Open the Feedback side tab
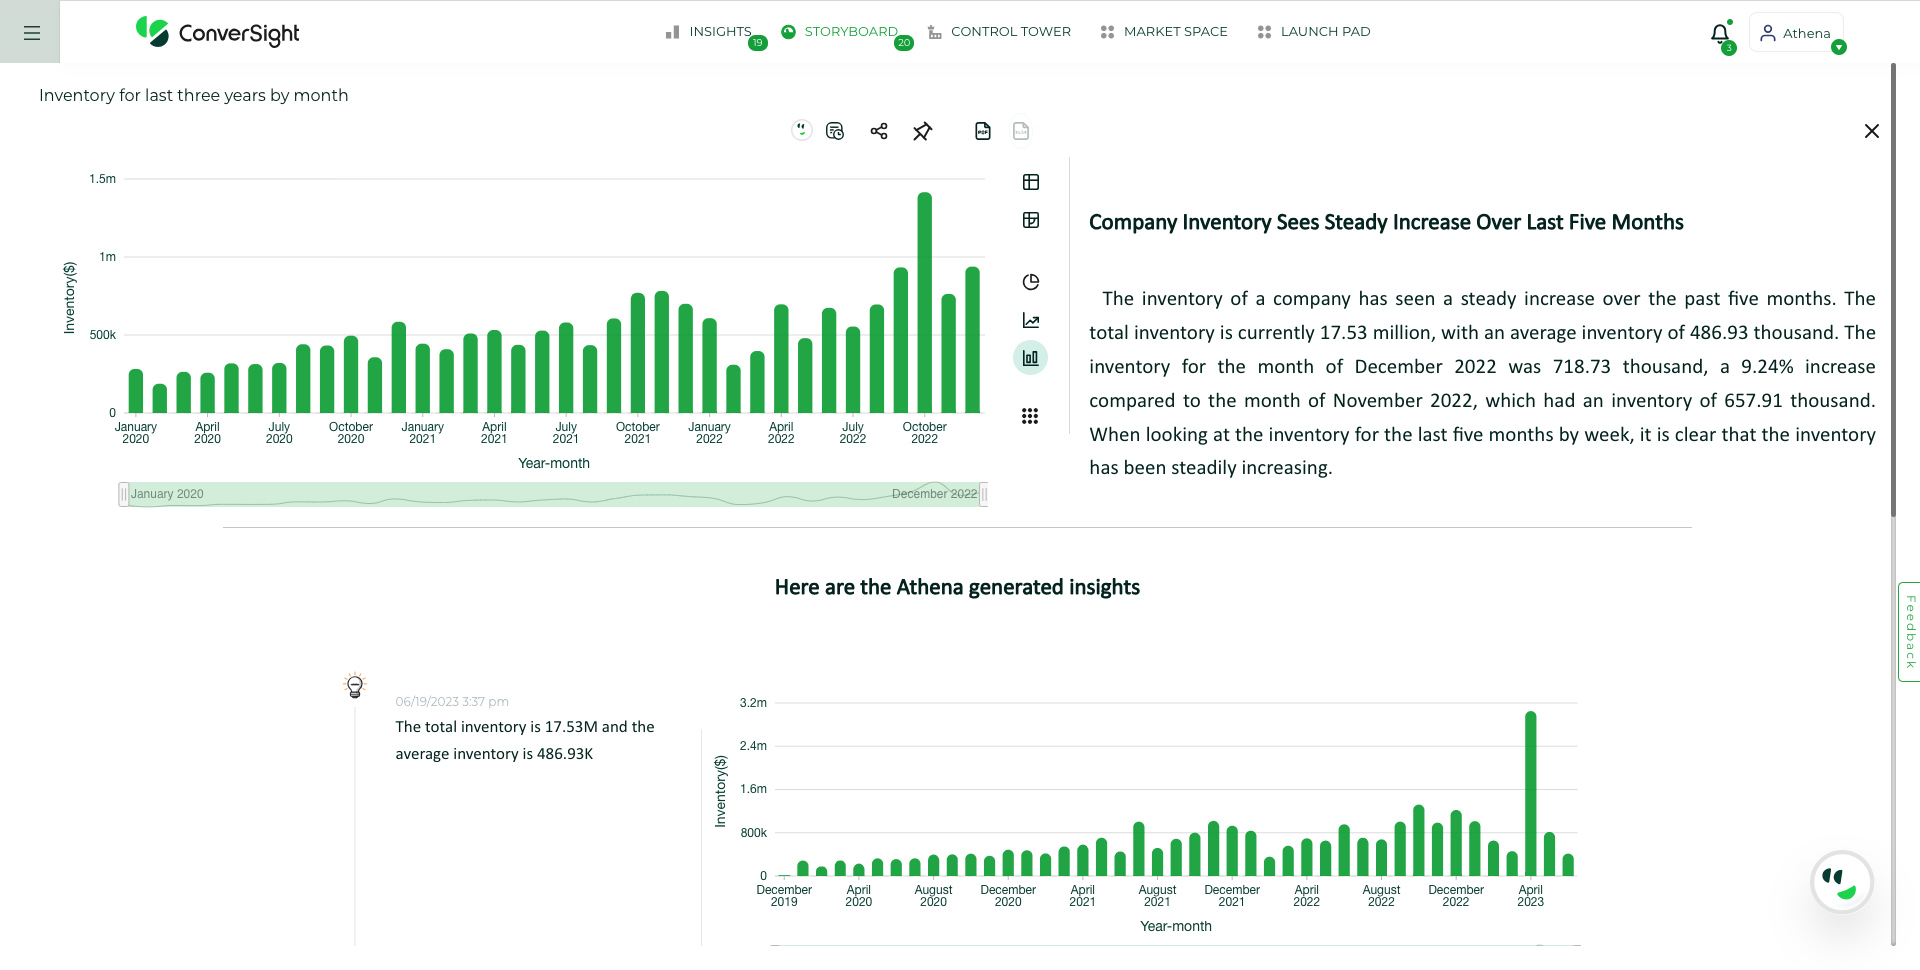The width and height of the screenshot is (1920, 970). (x=1909, y=632)
